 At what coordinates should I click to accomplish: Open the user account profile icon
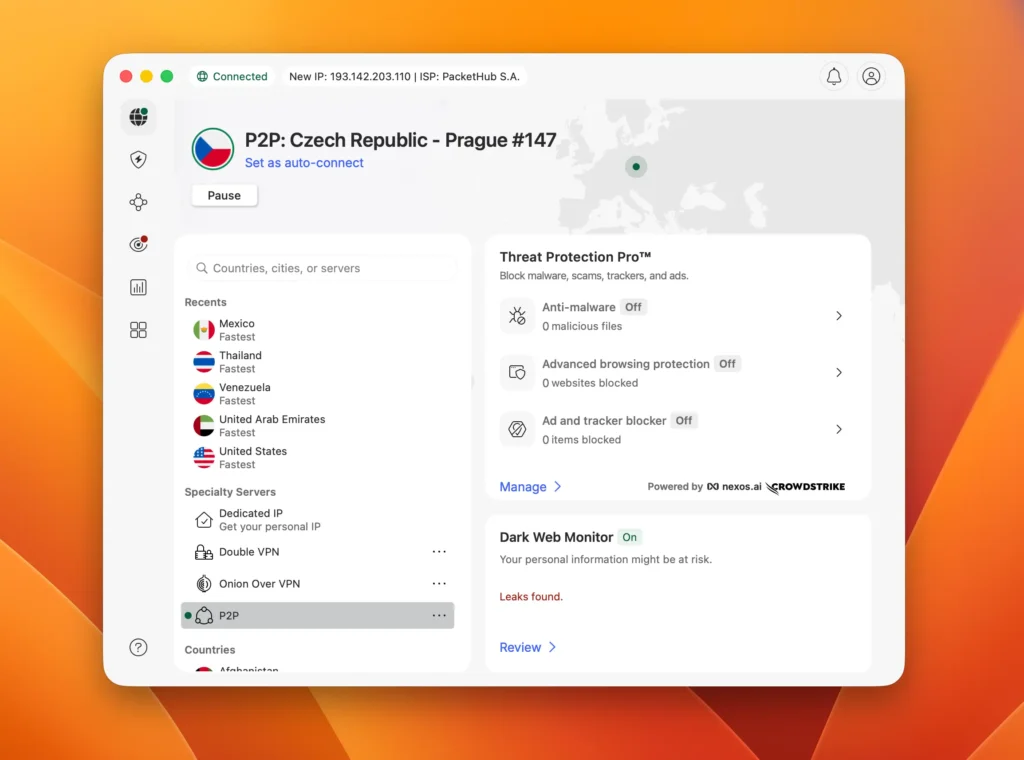pyautogui.click(x=872, y=77)
